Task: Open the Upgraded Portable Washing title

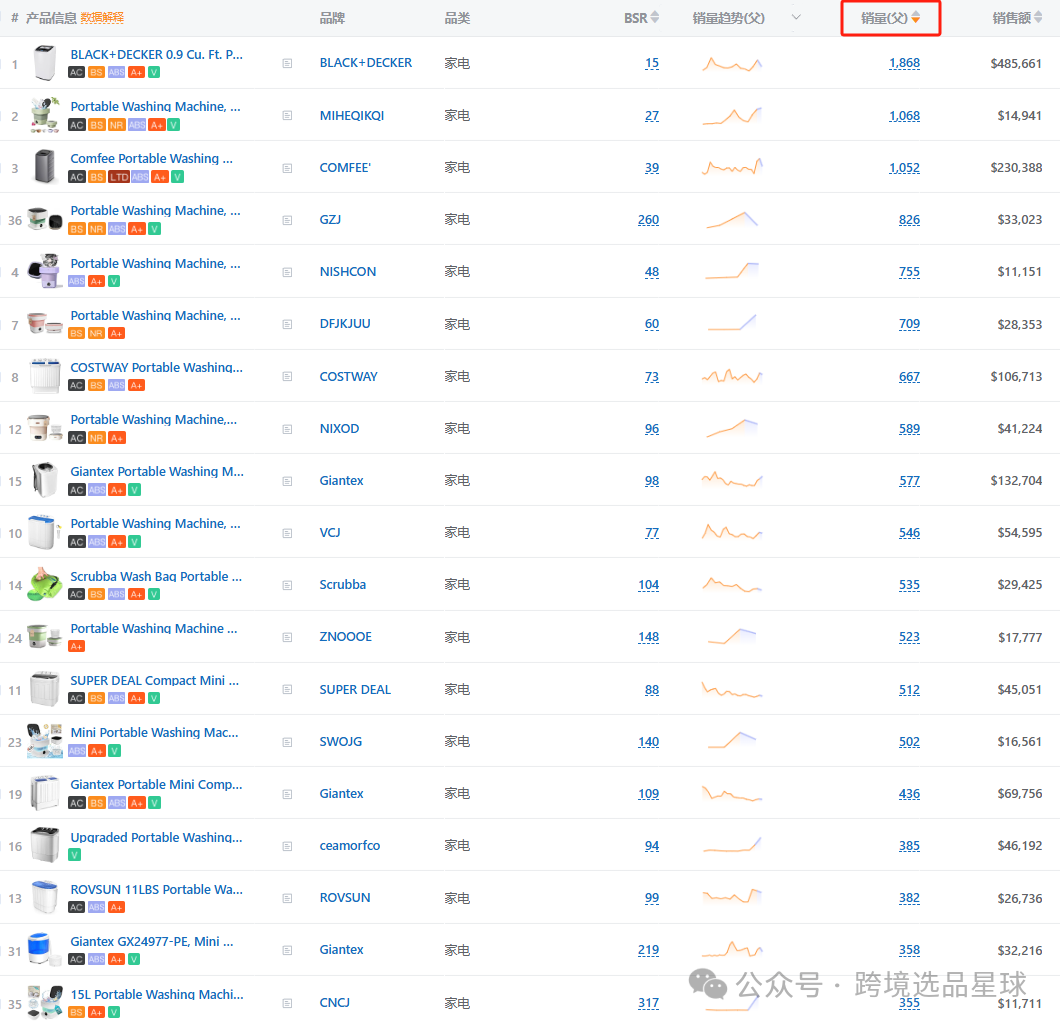Action: 156,838
